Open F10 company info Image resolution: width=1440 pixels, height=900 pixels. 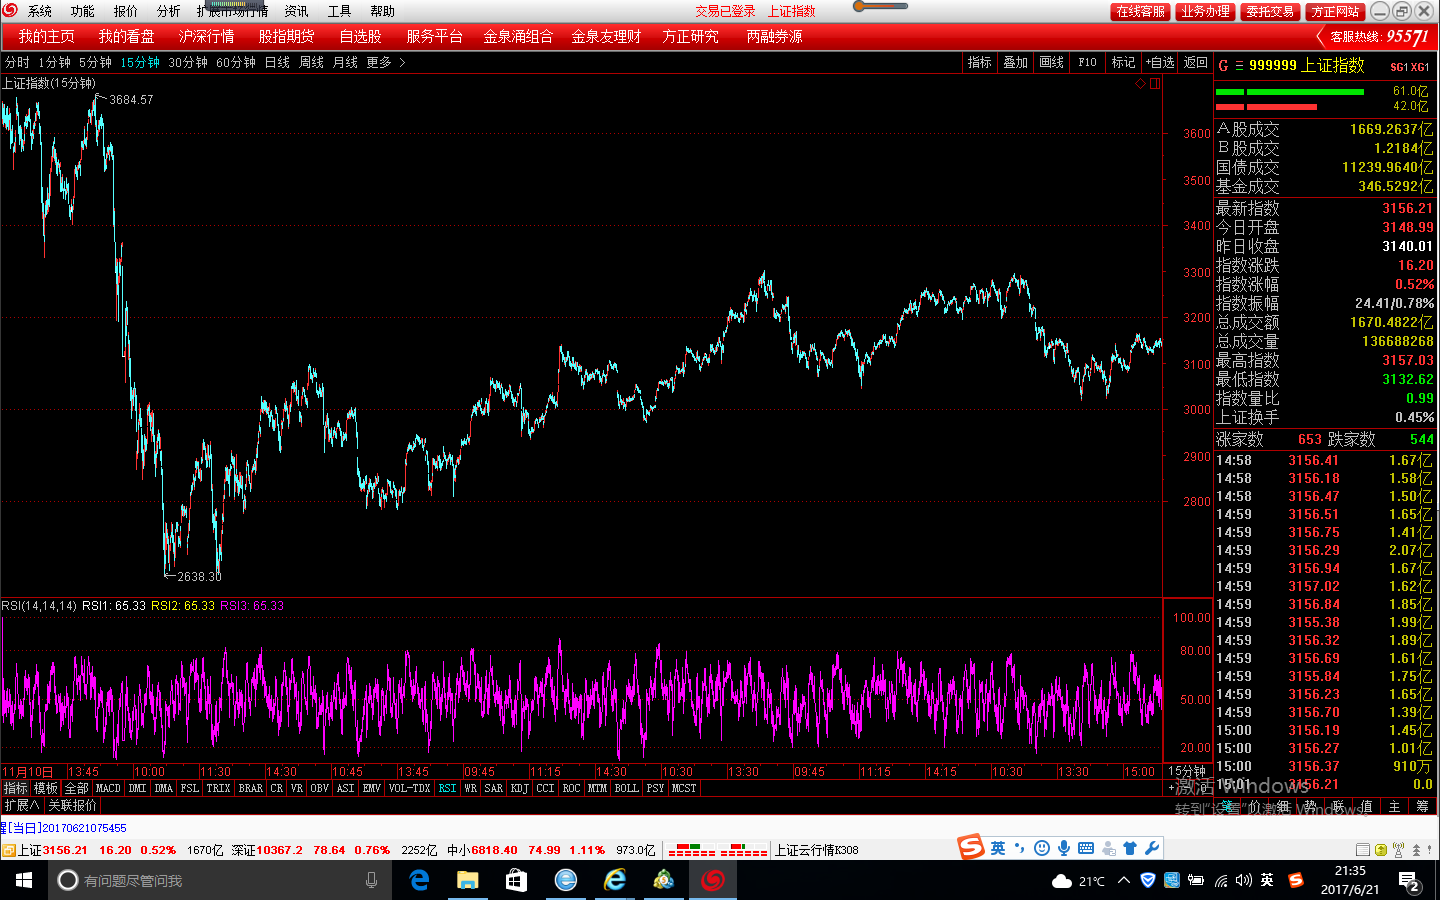[1088, 62]
